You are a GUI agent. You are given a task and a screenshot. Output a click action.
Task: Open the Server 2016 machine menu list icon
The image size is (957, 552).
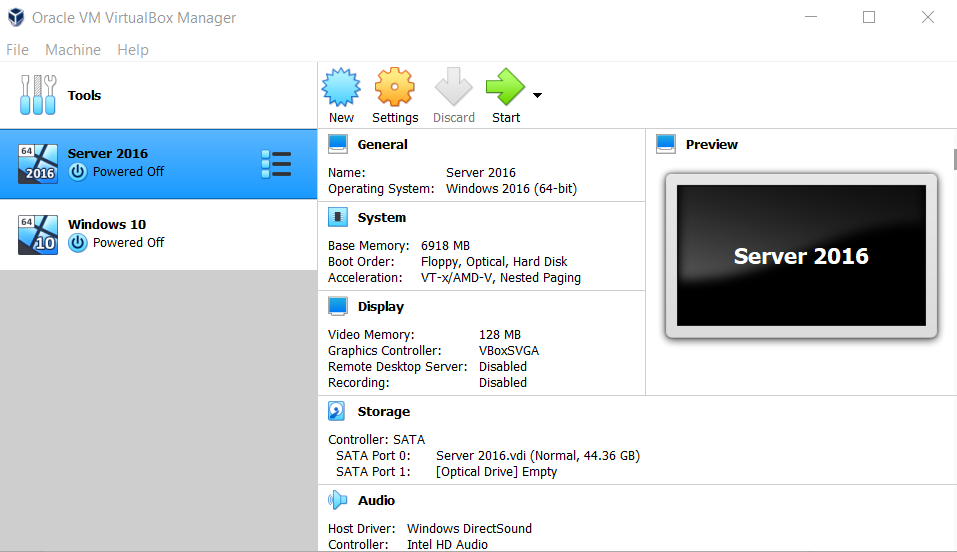[x=276, y=164]
